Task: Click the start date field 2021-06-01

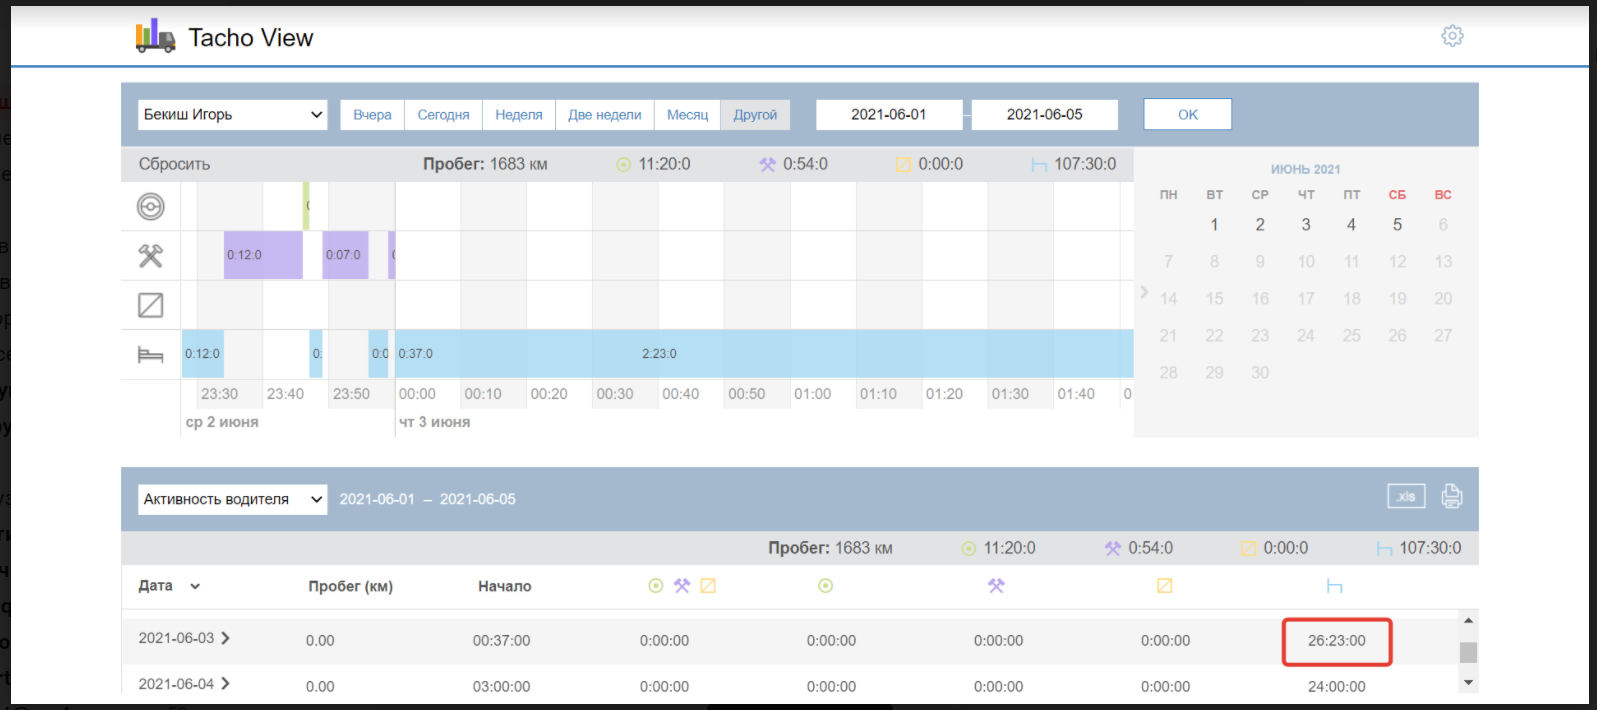Action: (x=888, y=115)
